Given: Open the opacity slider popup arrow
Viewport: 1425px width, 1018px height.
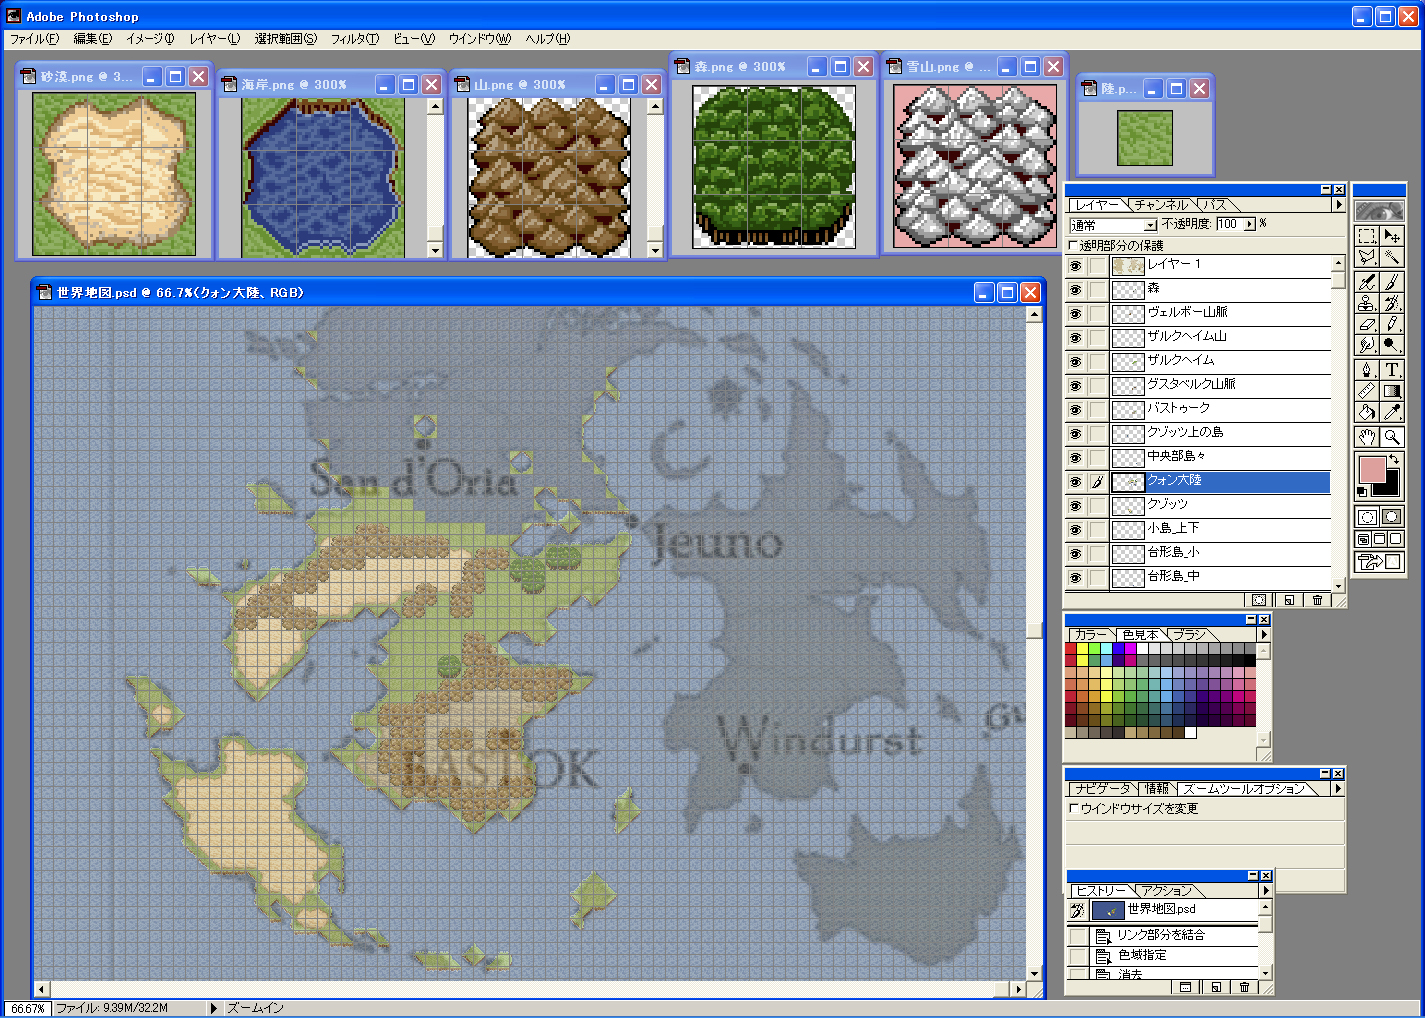Looking at the screenshot, I should [x=1249, y=225].
